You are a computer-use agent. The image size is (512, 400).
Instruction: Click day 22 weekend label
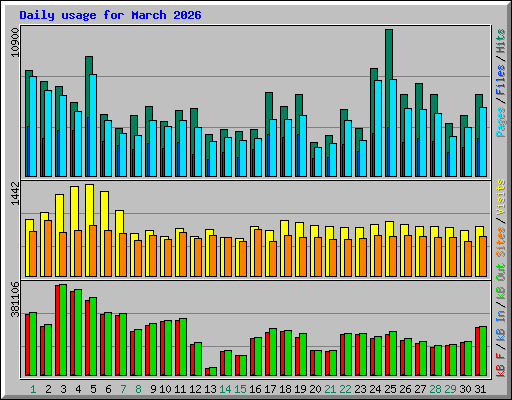click(345, 389)
